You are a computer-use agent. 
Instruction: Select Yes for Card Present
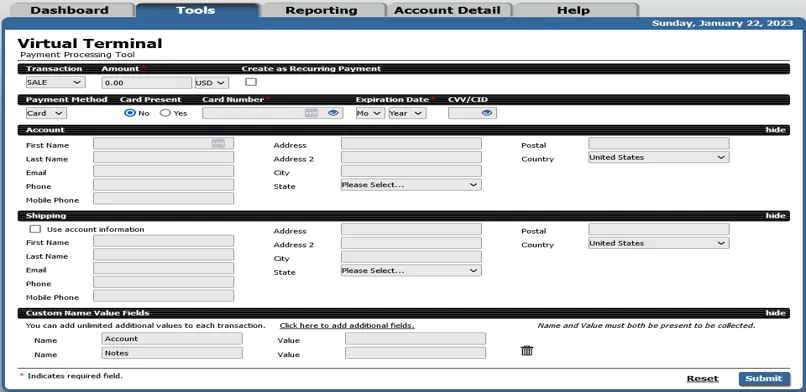coord(165,113)
